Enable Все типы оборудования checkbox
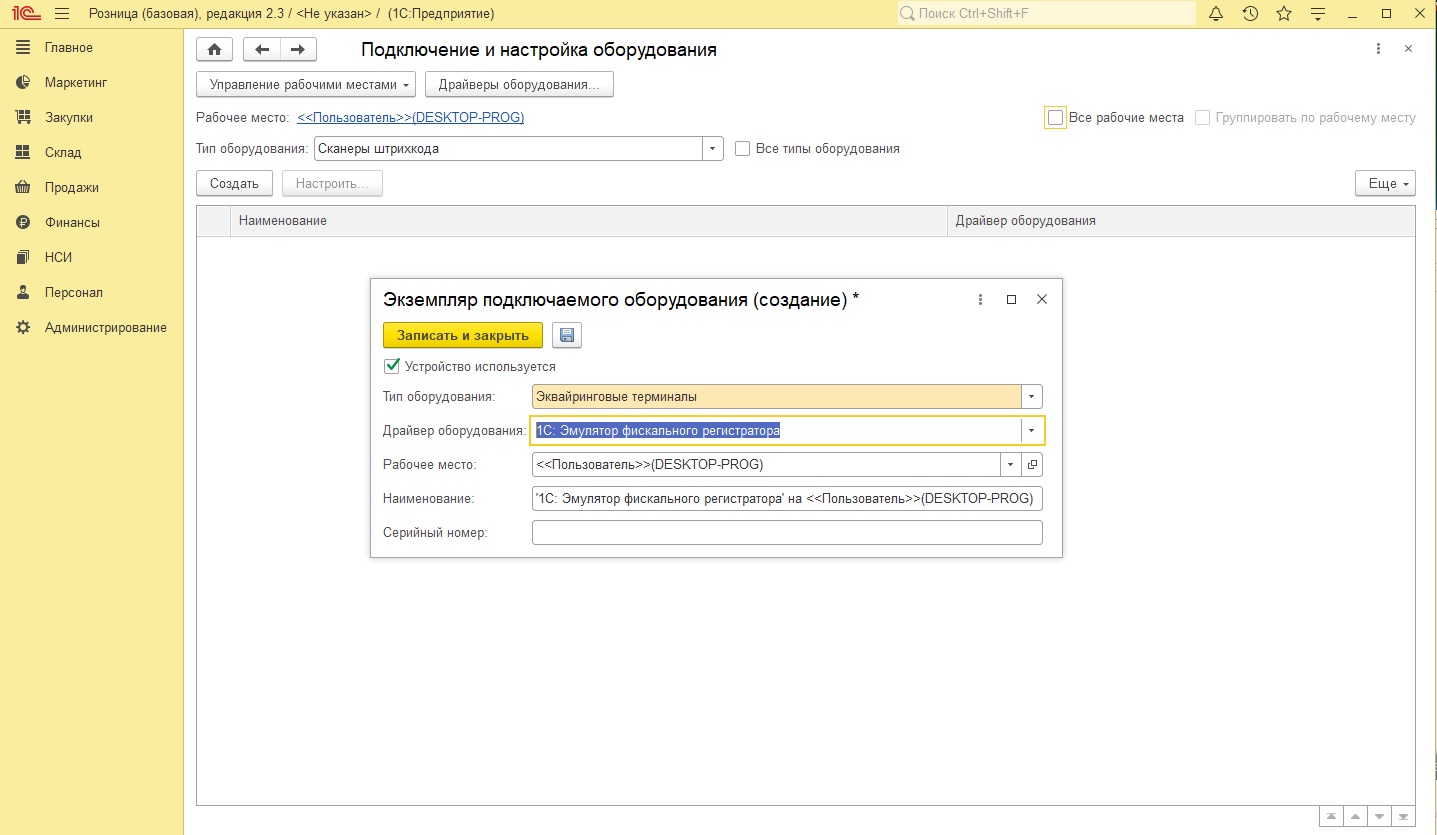This screenshot has height=835, width=1437. (742, 149)
